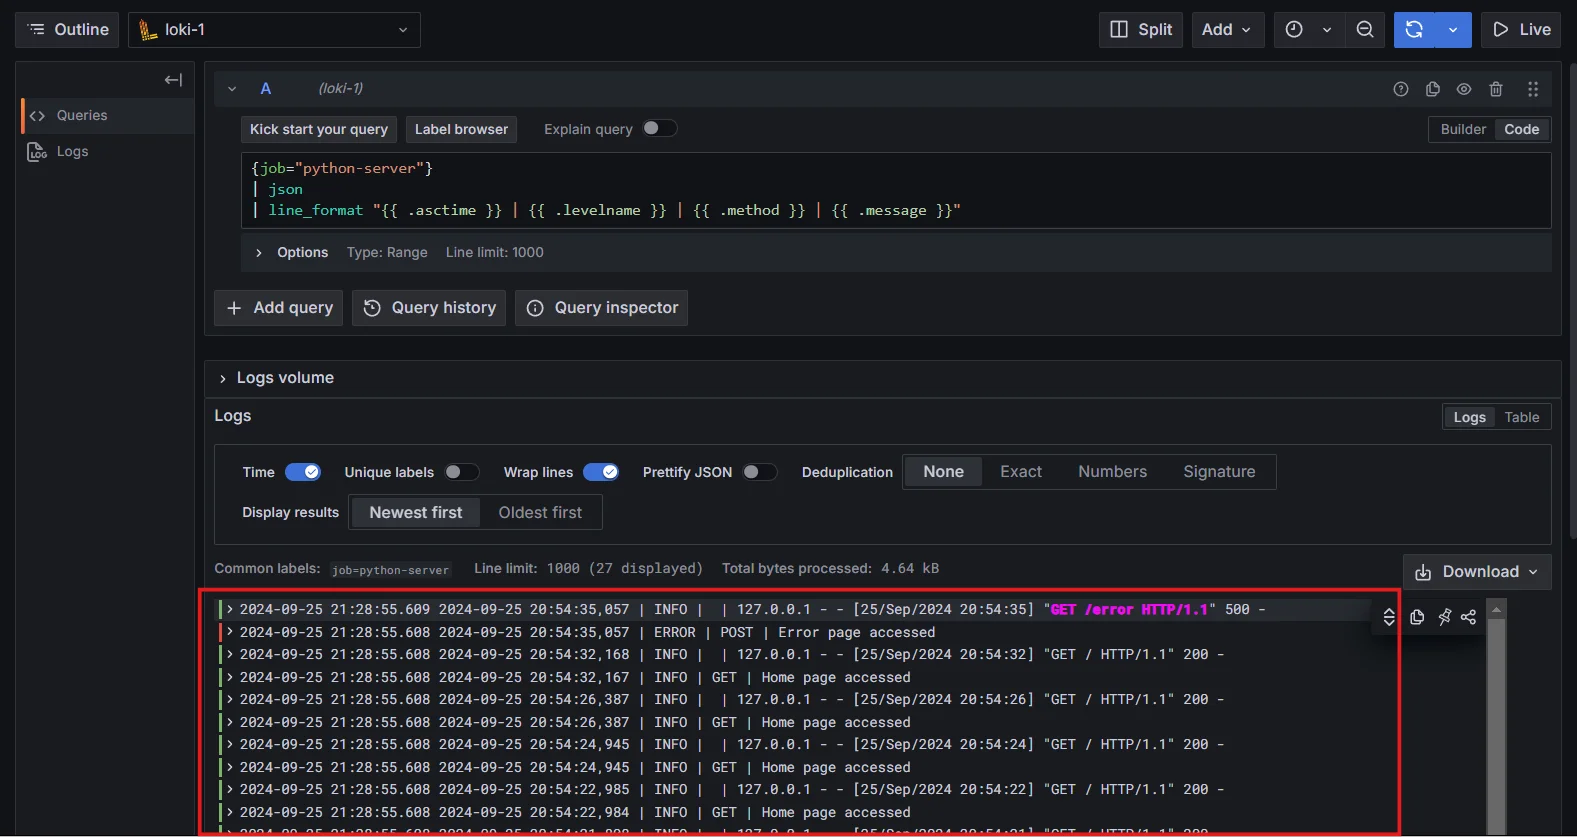Image resolution: width=1577 pixels, height=837 pixels.
Task: Open the Add dropdown menu
Action: 1228,30
